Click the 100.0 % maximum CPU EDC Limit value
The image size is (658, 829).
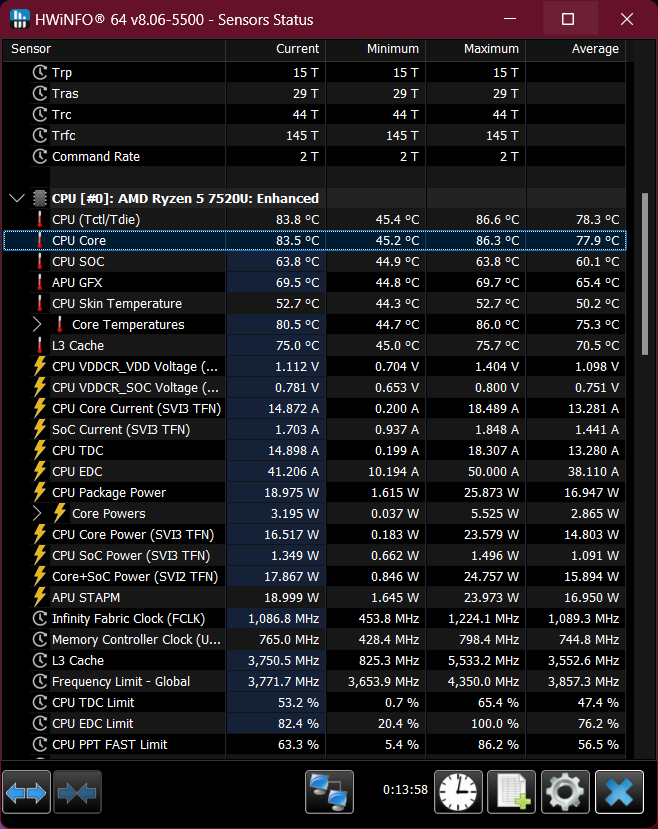click(x=497, y=723)
